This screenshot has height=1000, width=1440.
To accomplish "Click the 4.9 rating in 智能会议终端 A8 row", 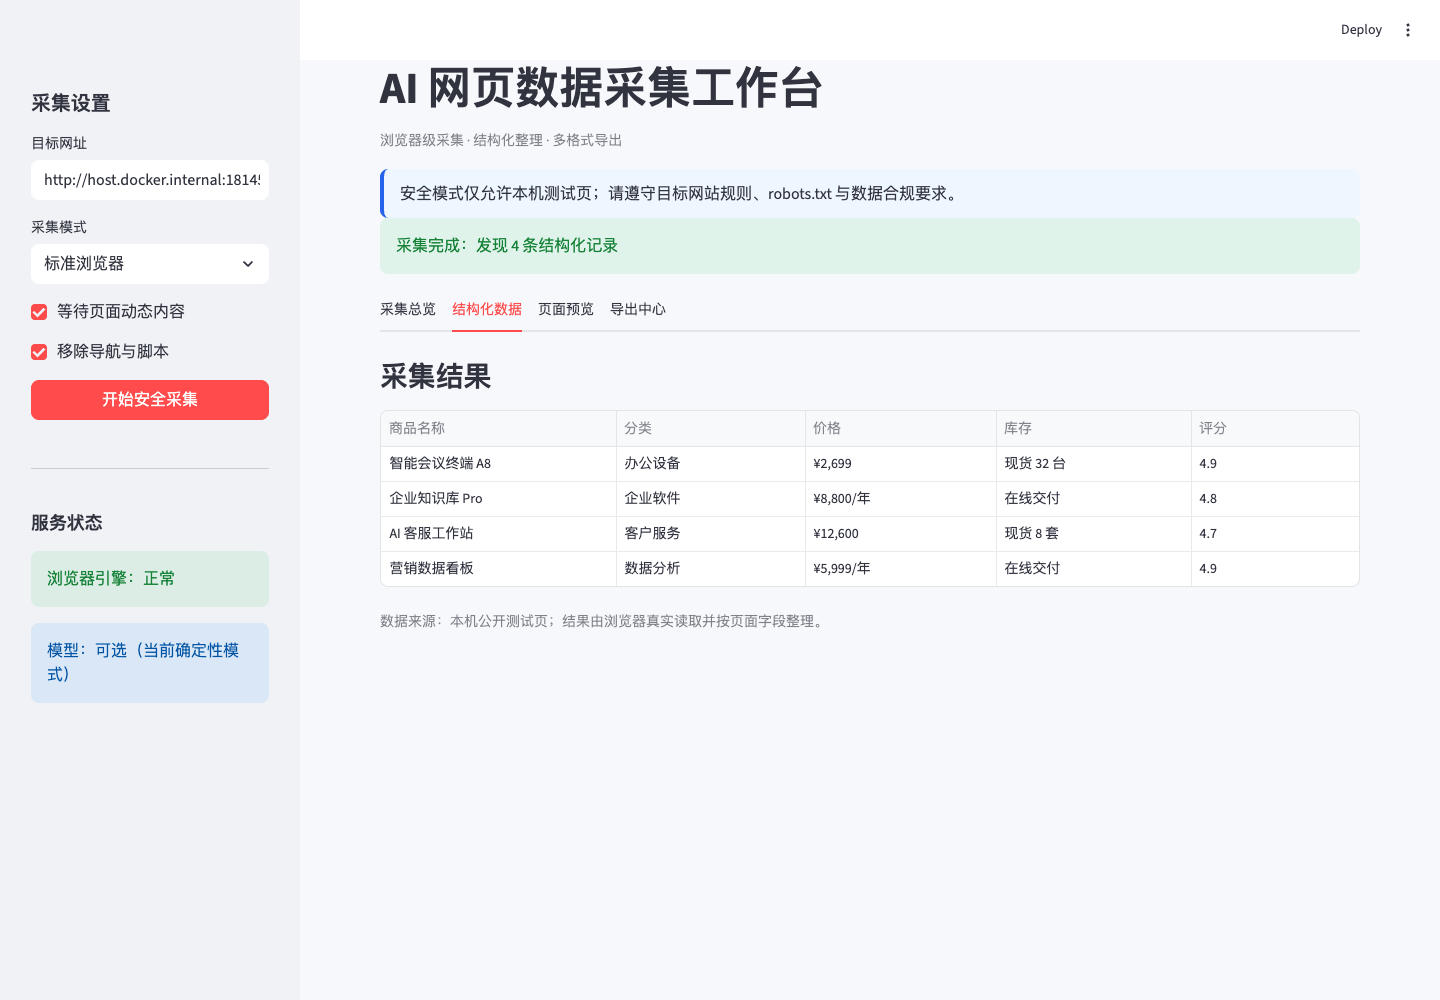I will click(x=1275, y=464).
